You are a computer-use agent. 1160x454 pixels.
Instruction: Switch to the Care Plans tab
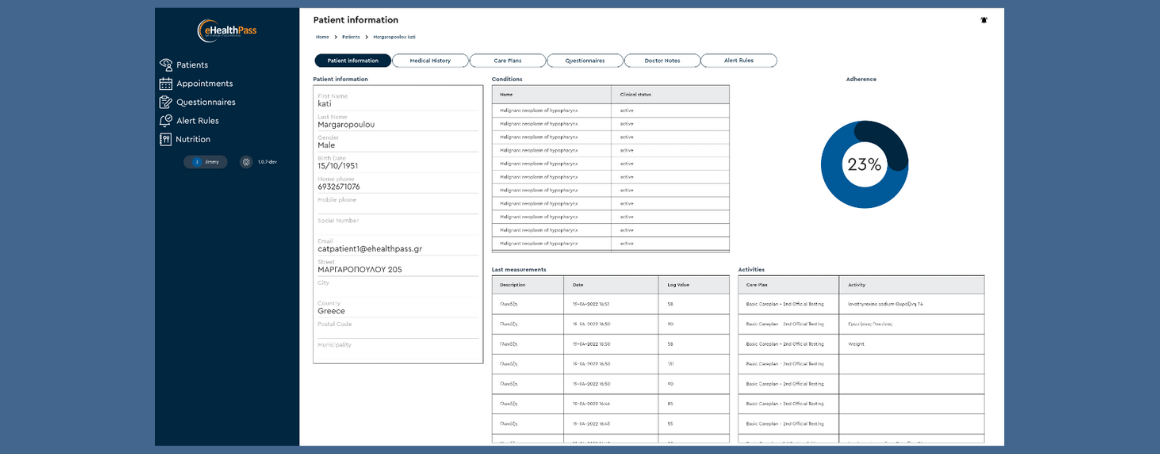[508, 61]
